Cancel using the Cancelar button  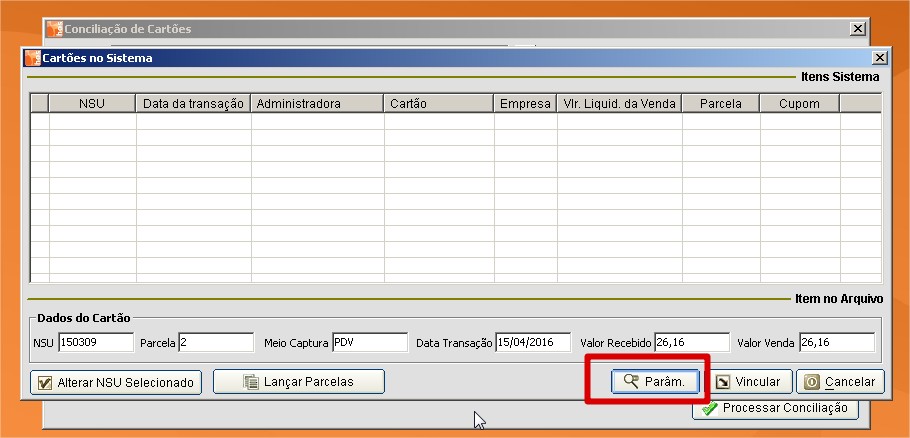point(840,382)
